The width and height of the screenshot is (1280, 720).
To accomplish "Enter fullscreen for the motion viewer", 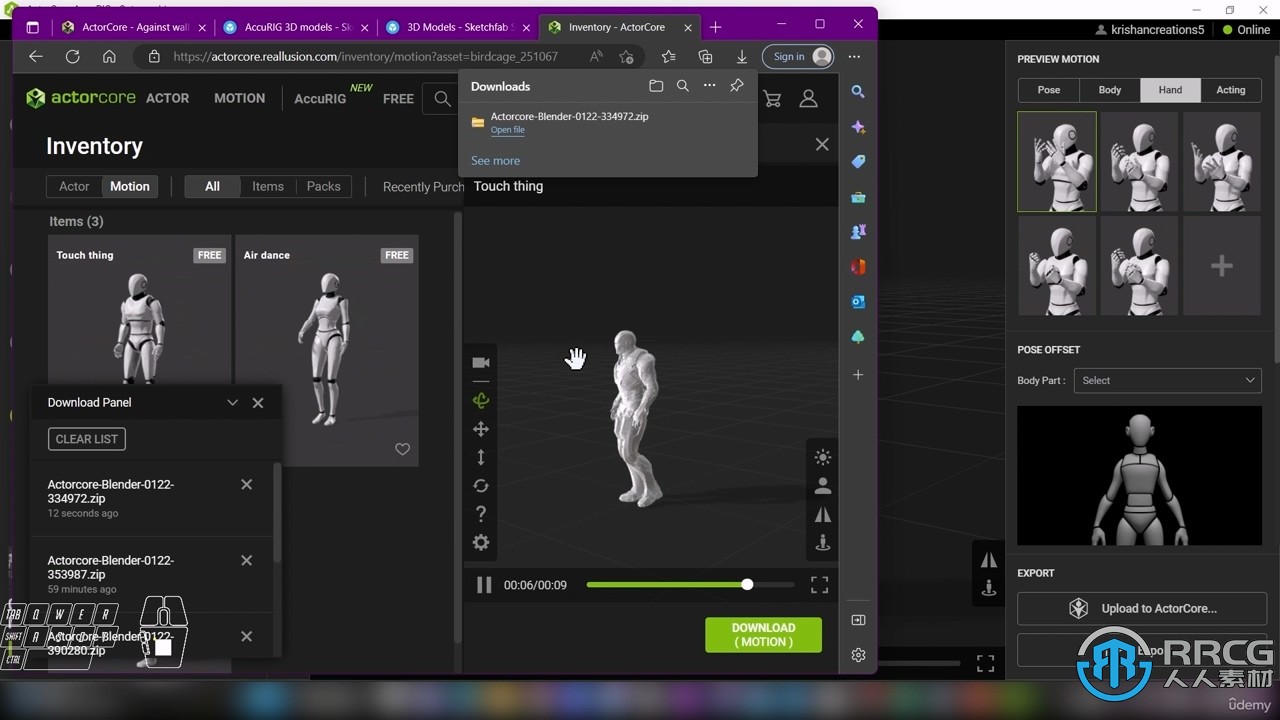I will [x=819, y=585].
